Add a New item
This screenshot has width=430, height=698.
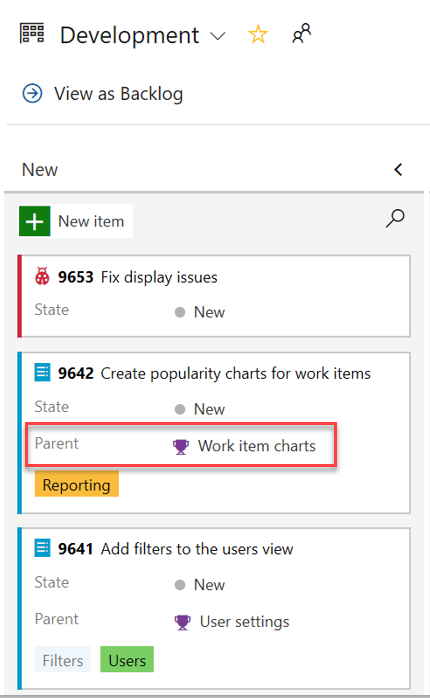[75, 221]
